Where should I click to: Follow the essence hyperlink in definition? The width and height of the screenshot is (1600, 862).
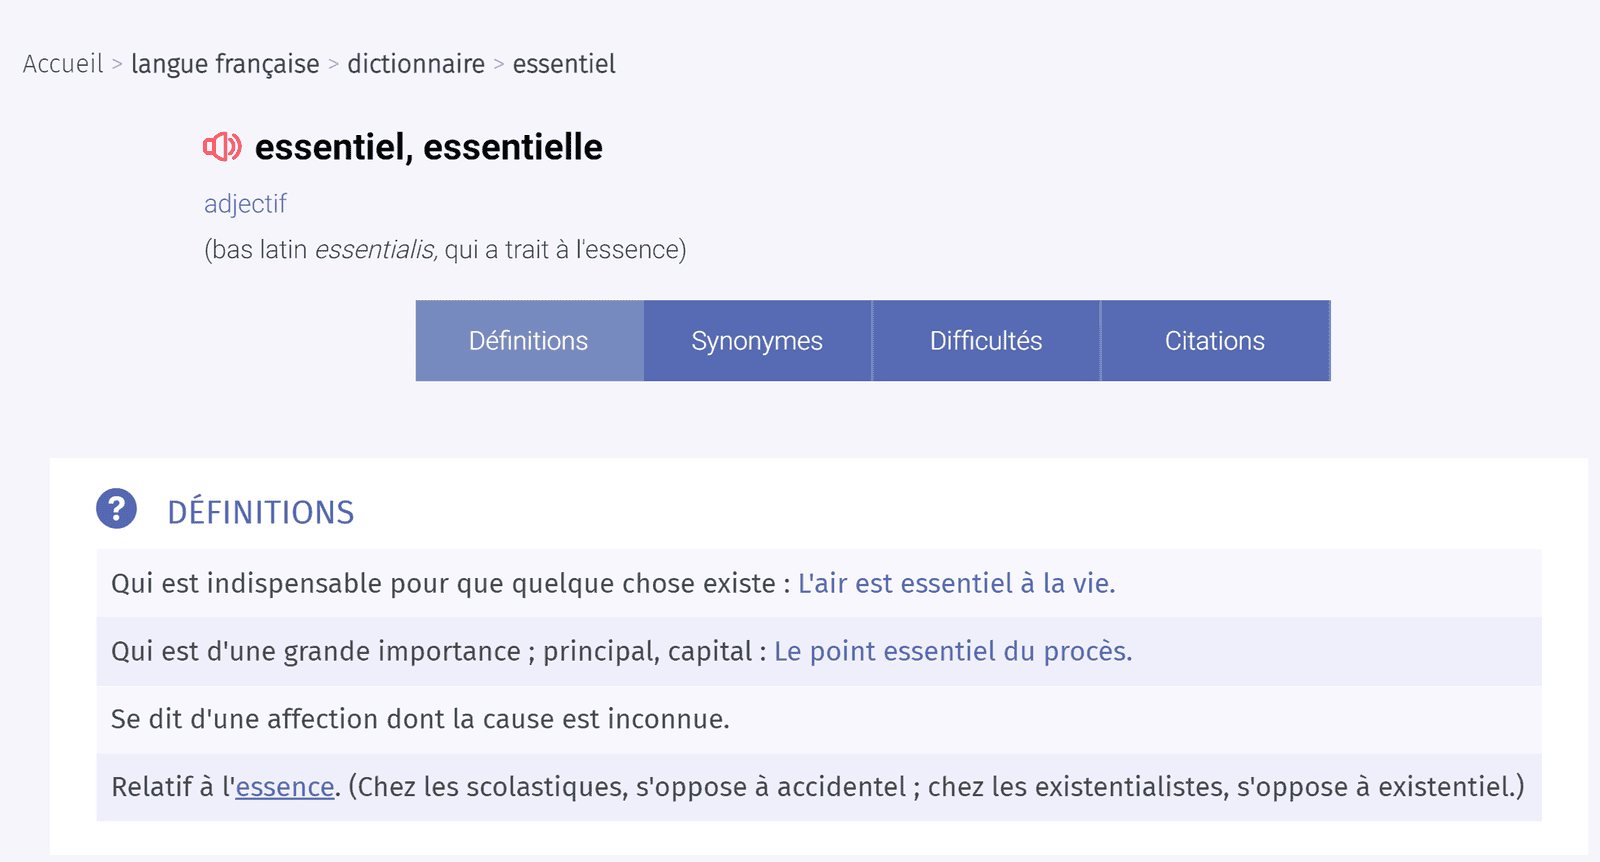(x=285, y=787)
